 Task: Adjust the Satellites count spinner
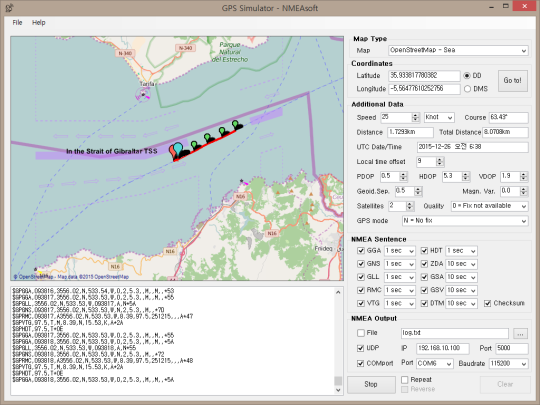[410, 206]
